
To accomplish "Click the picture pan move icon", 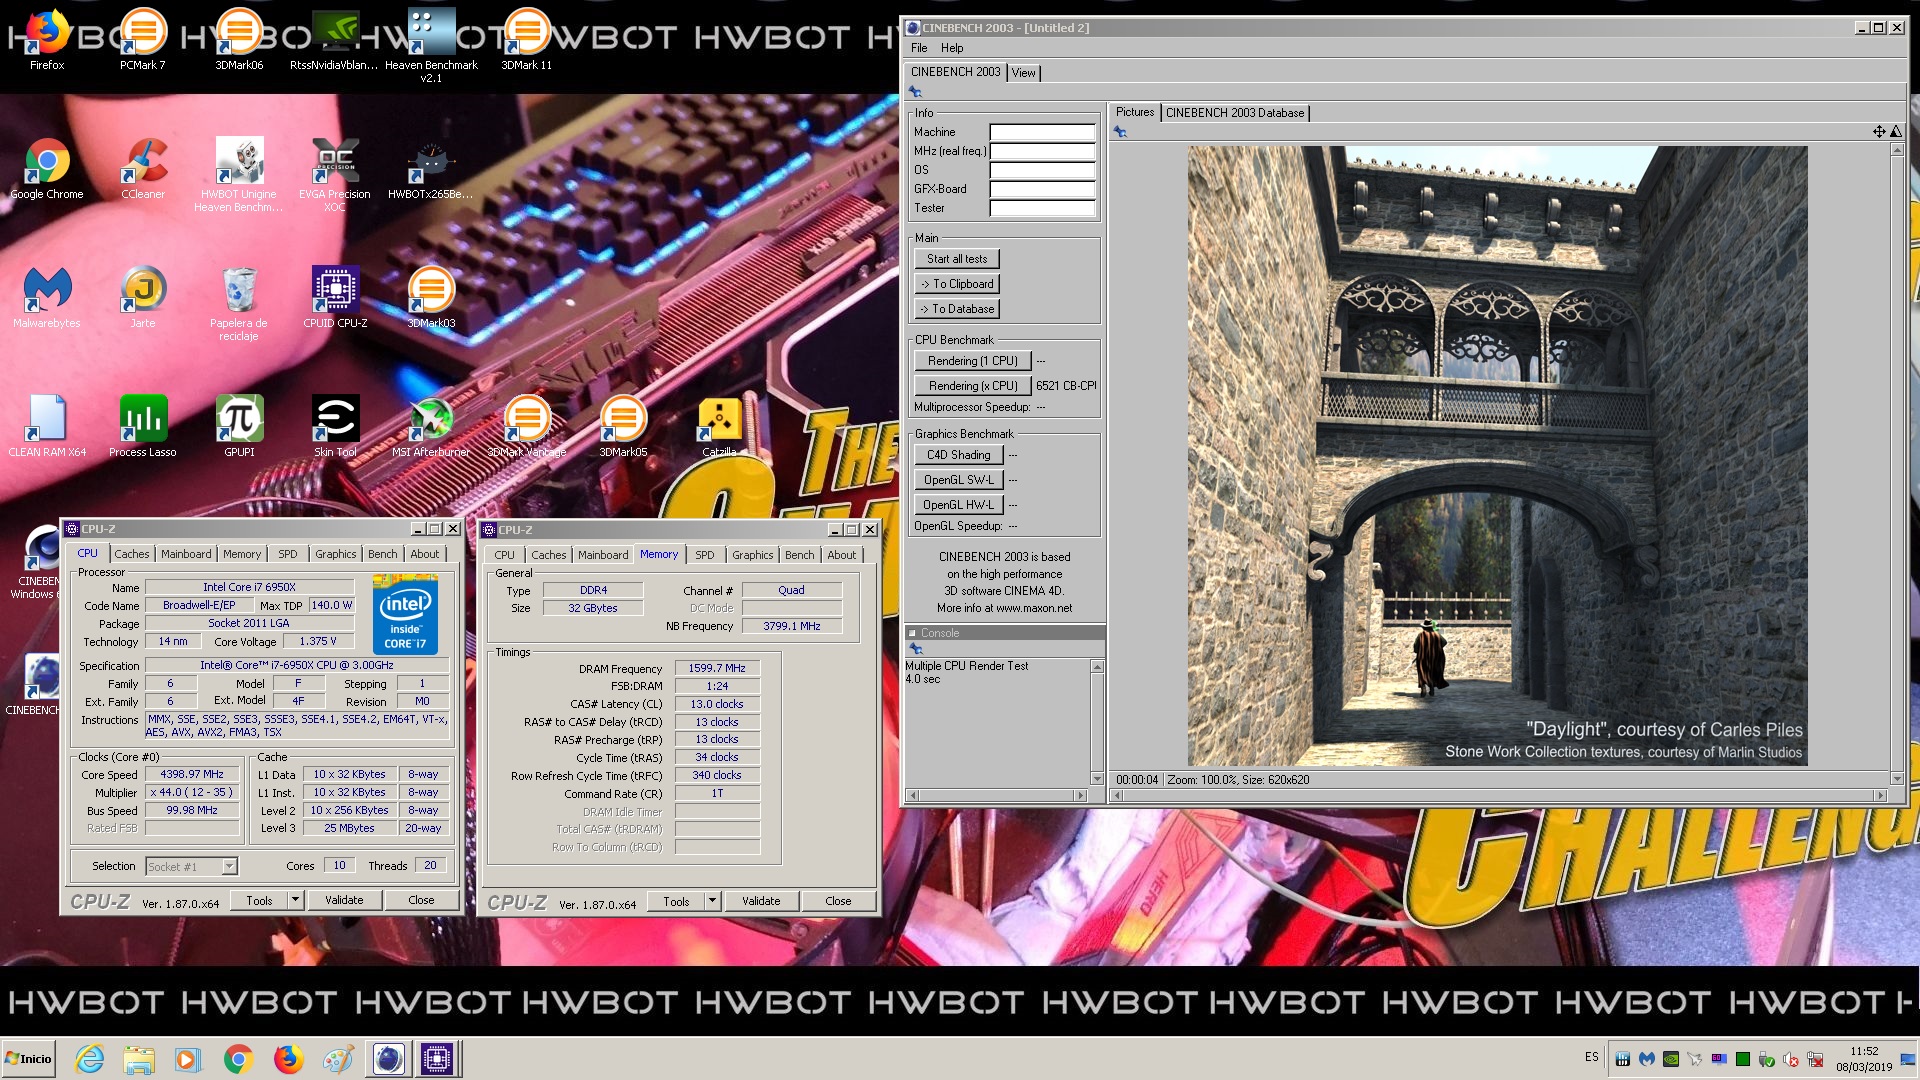I will point(1879,131).
